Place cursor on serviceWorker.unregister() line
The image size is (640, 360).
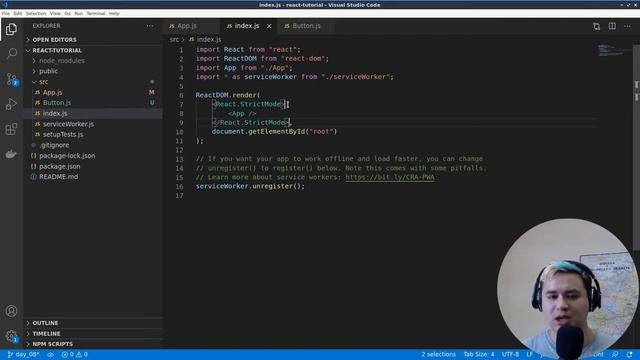point(250,186)
